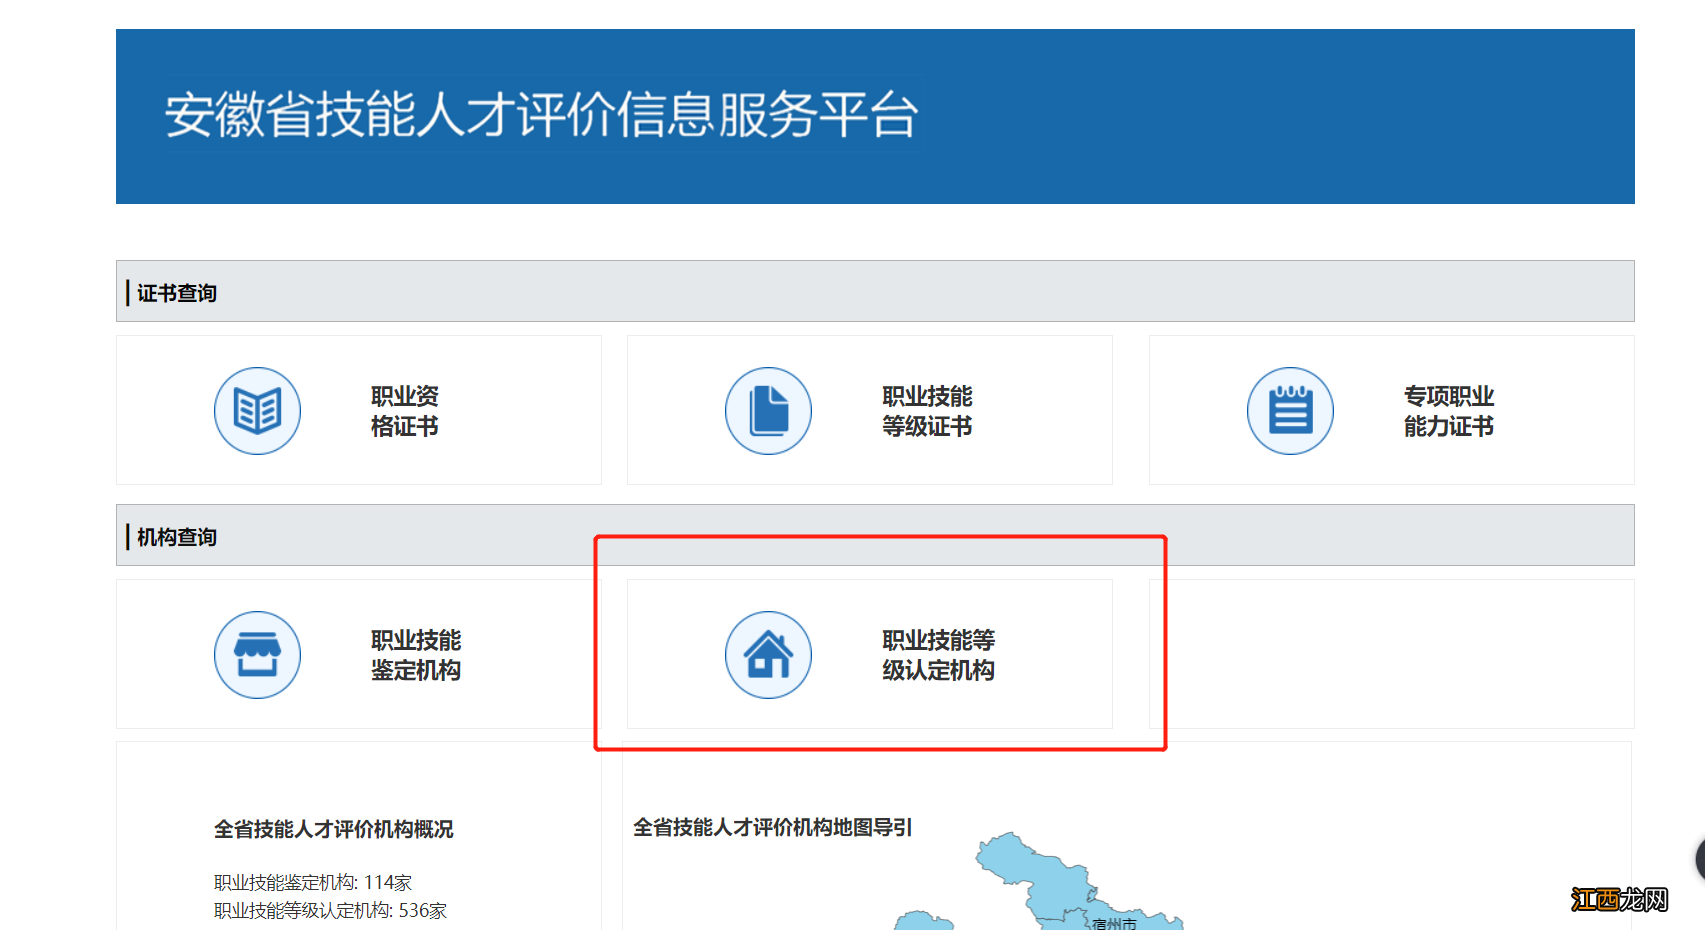Select the 职业技能鉴定机构 card
Viewport: 1705px width, 930px height.
click(x=358, y=655)
